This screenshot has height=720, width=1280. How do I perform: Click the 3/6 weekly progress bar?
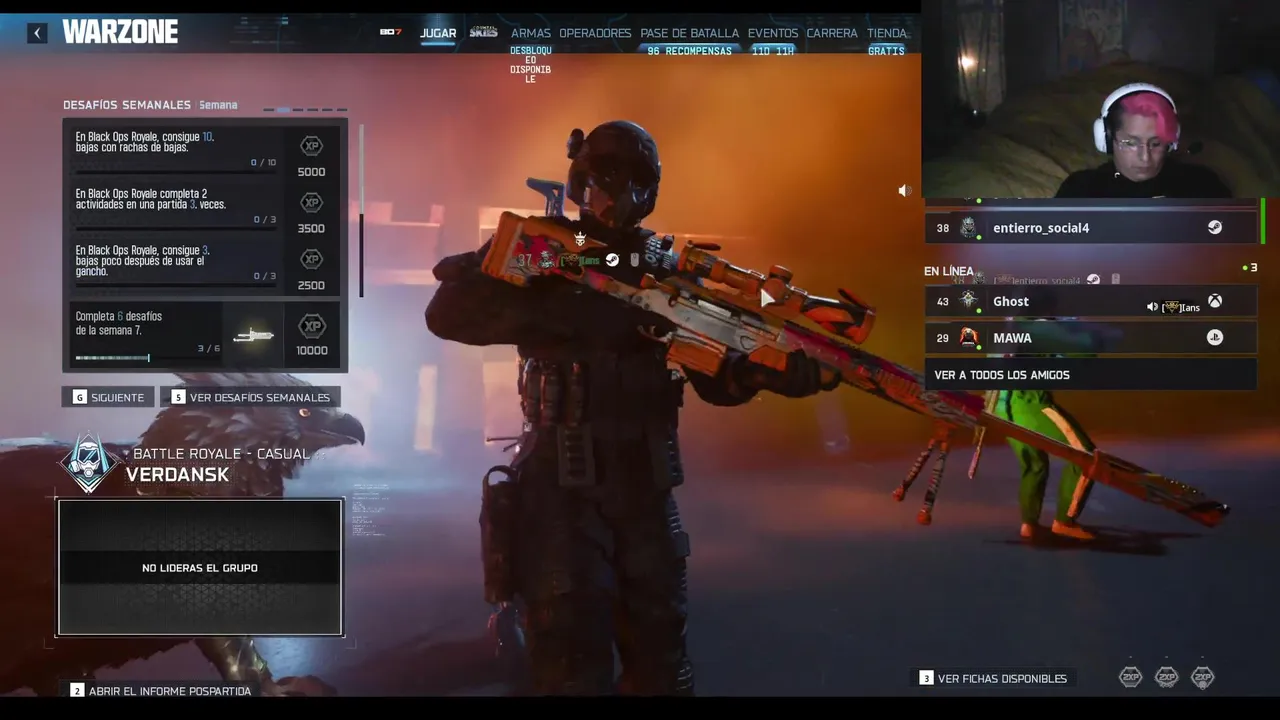[x=148, y=357]
